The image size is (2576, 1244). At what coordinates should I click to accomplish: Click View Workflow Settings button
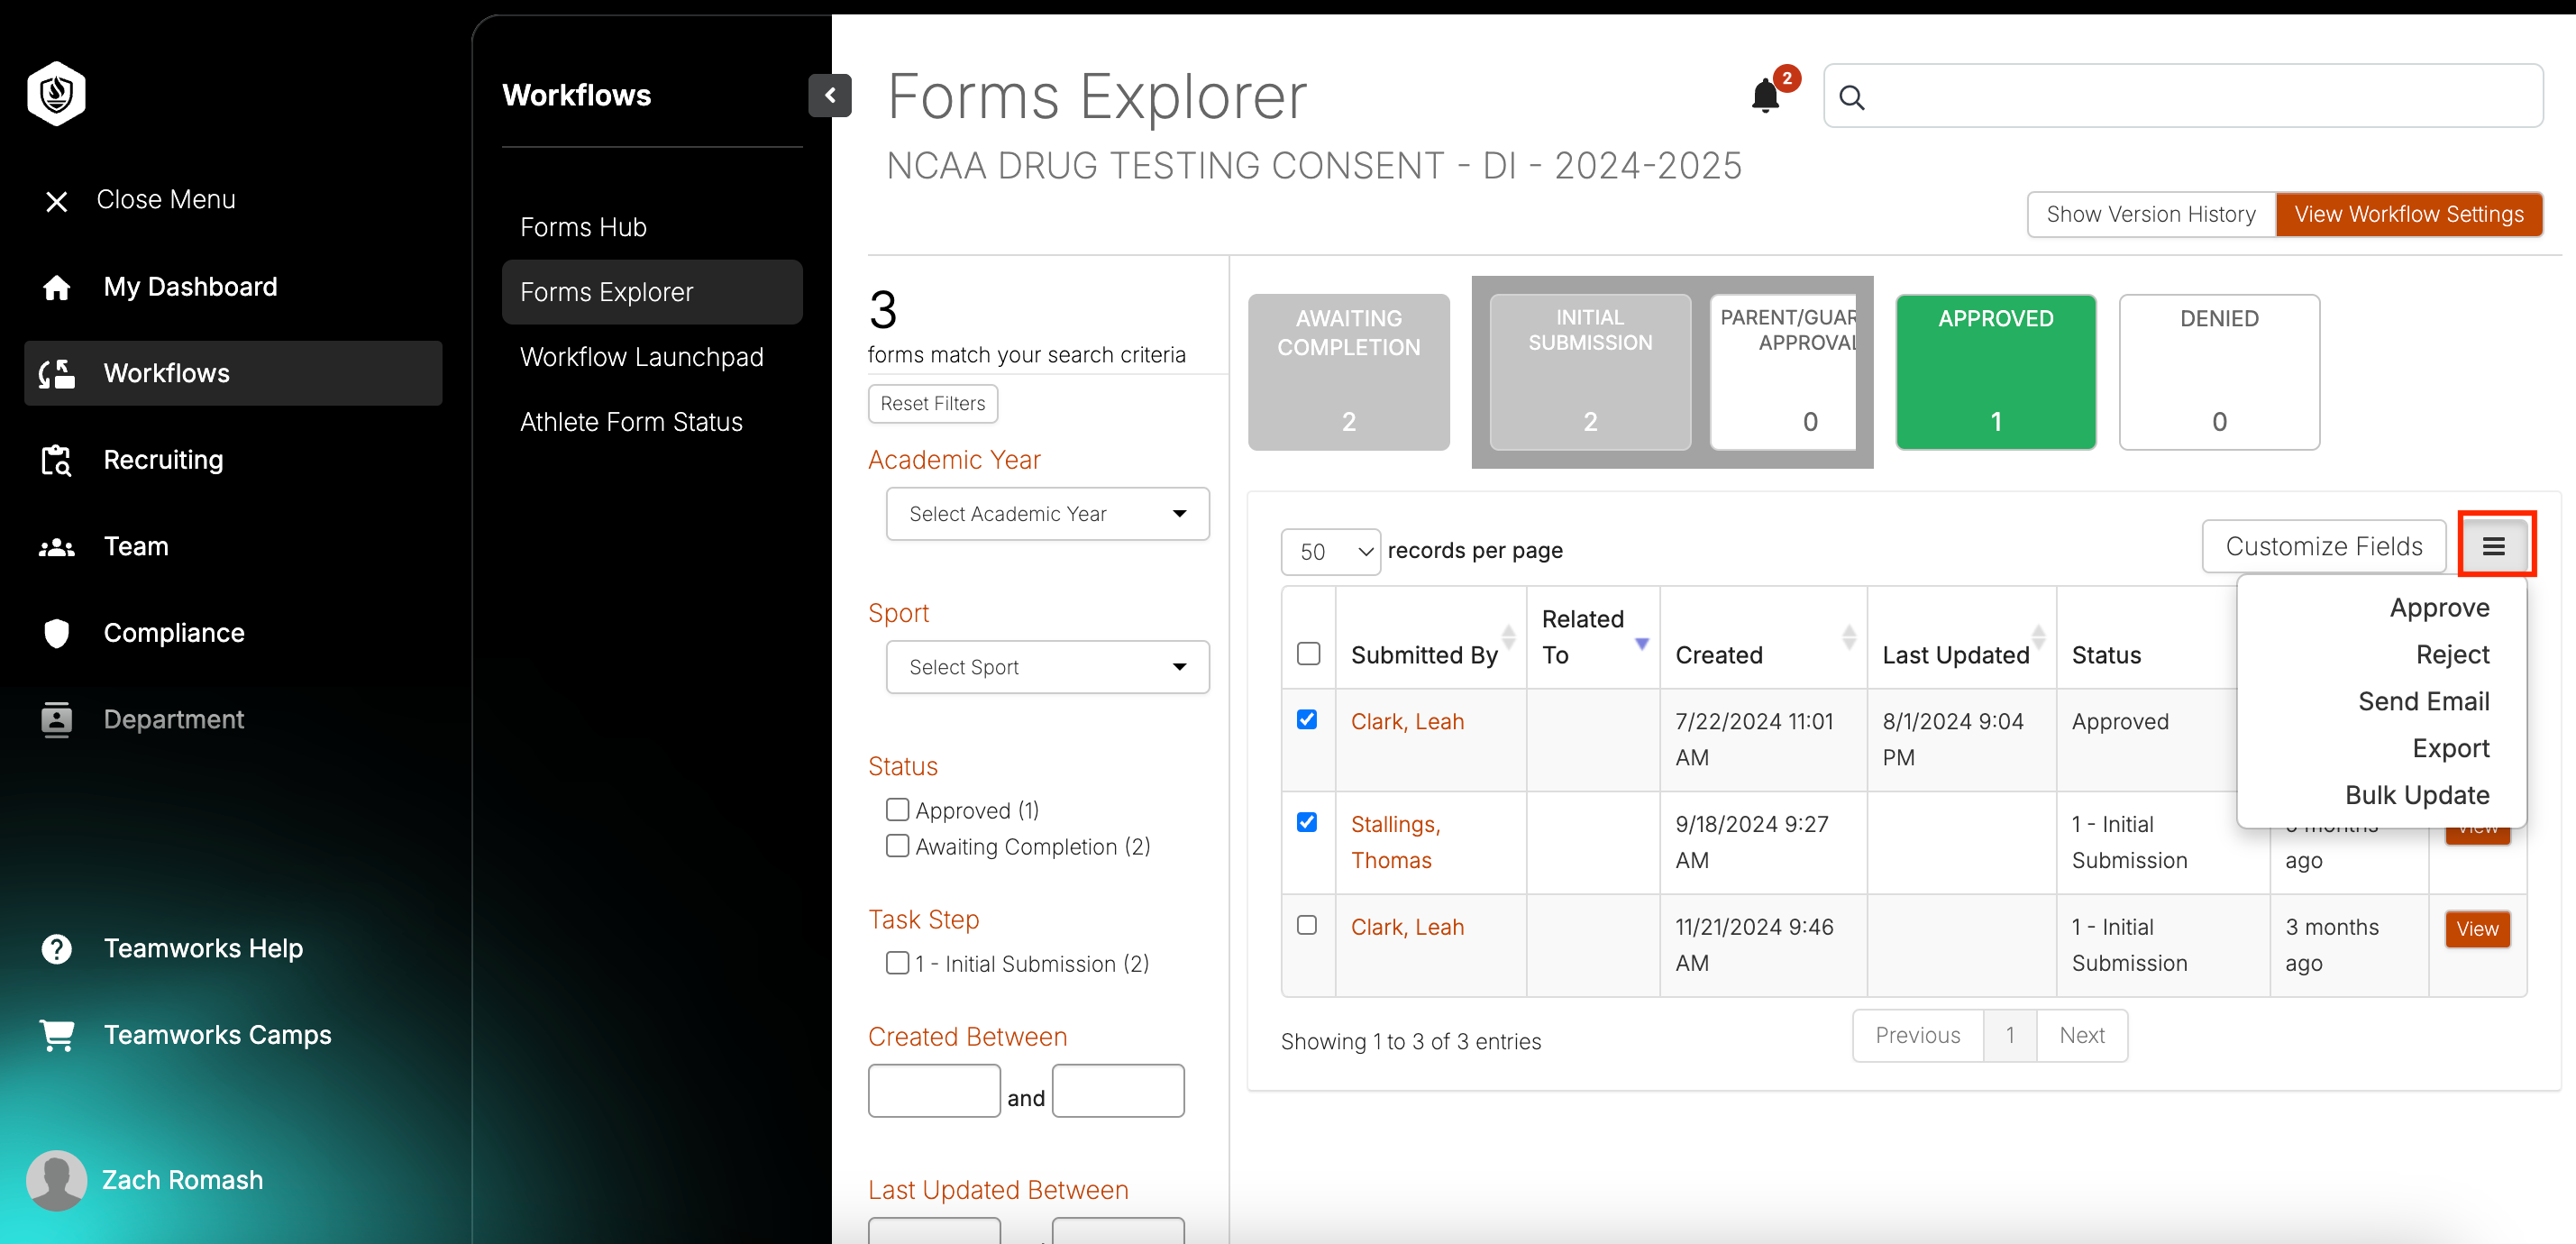coord(2409,214)
